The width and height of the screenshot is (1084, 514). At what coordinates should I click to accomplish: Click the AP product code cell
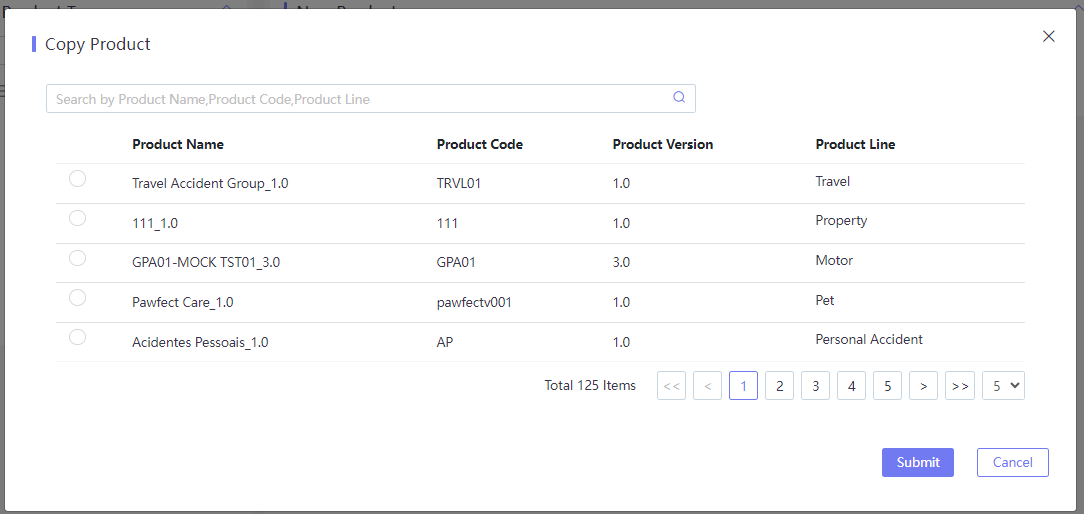[445, 342]
